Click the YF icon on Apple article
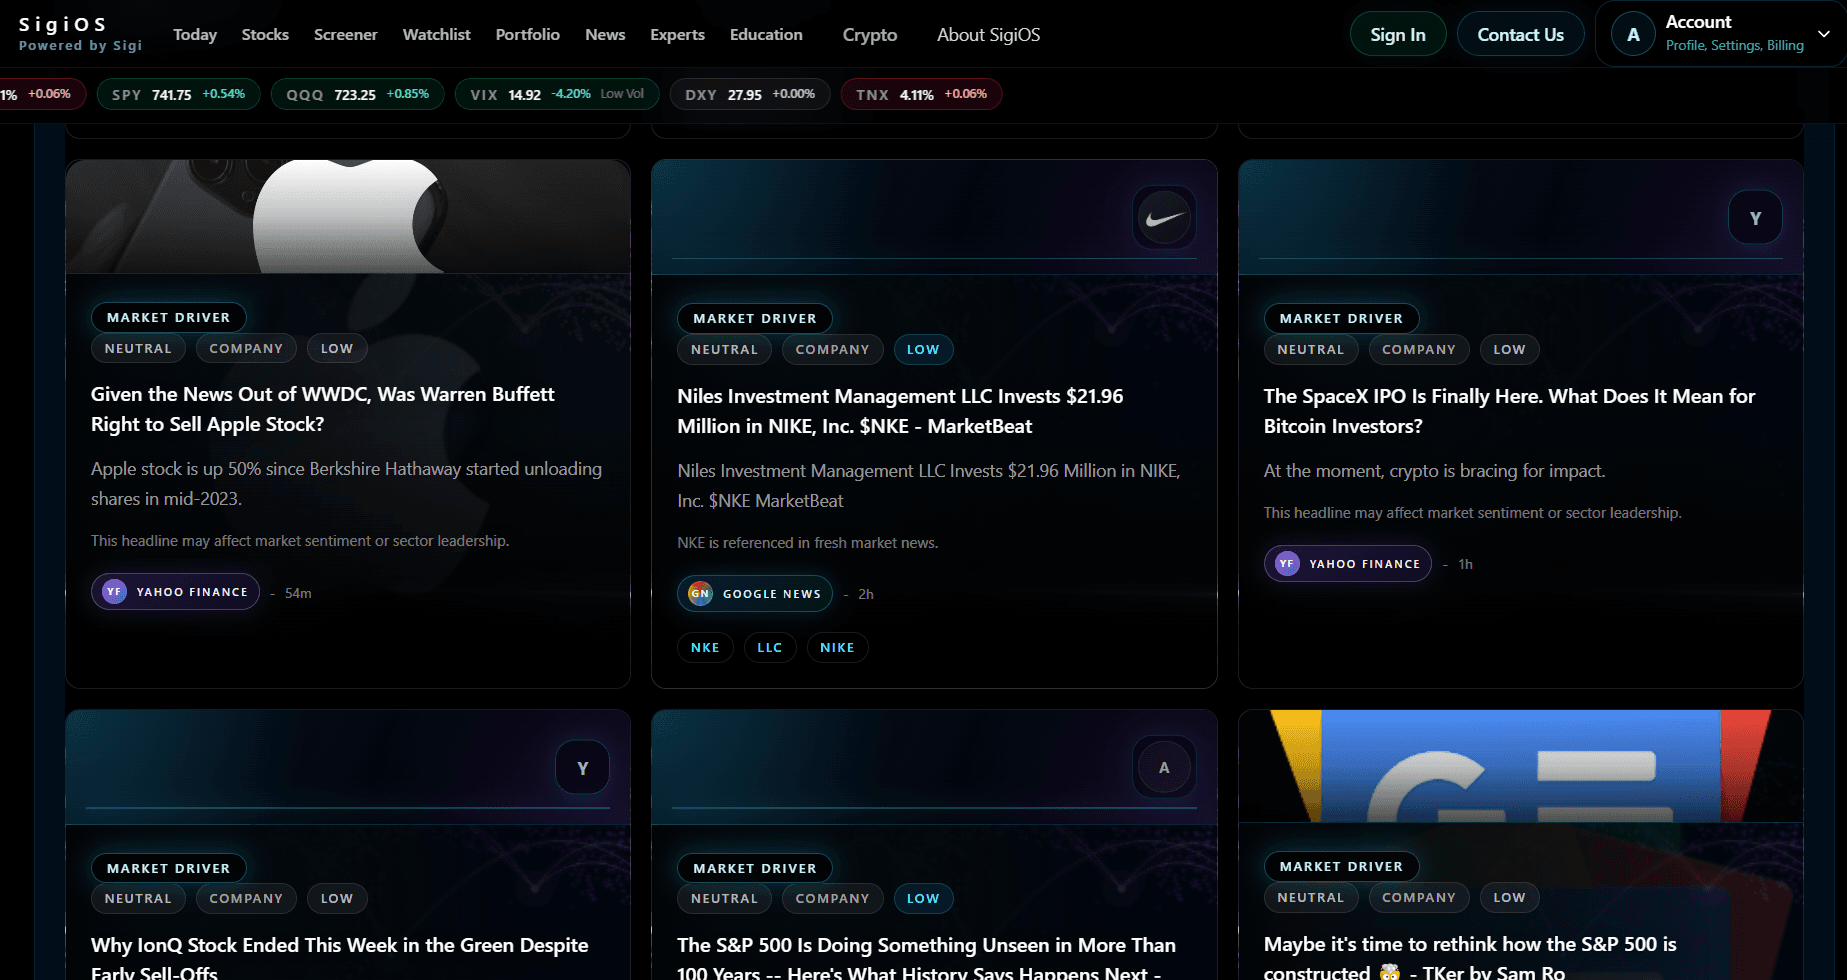1847x980 pixels. (114, 592)
